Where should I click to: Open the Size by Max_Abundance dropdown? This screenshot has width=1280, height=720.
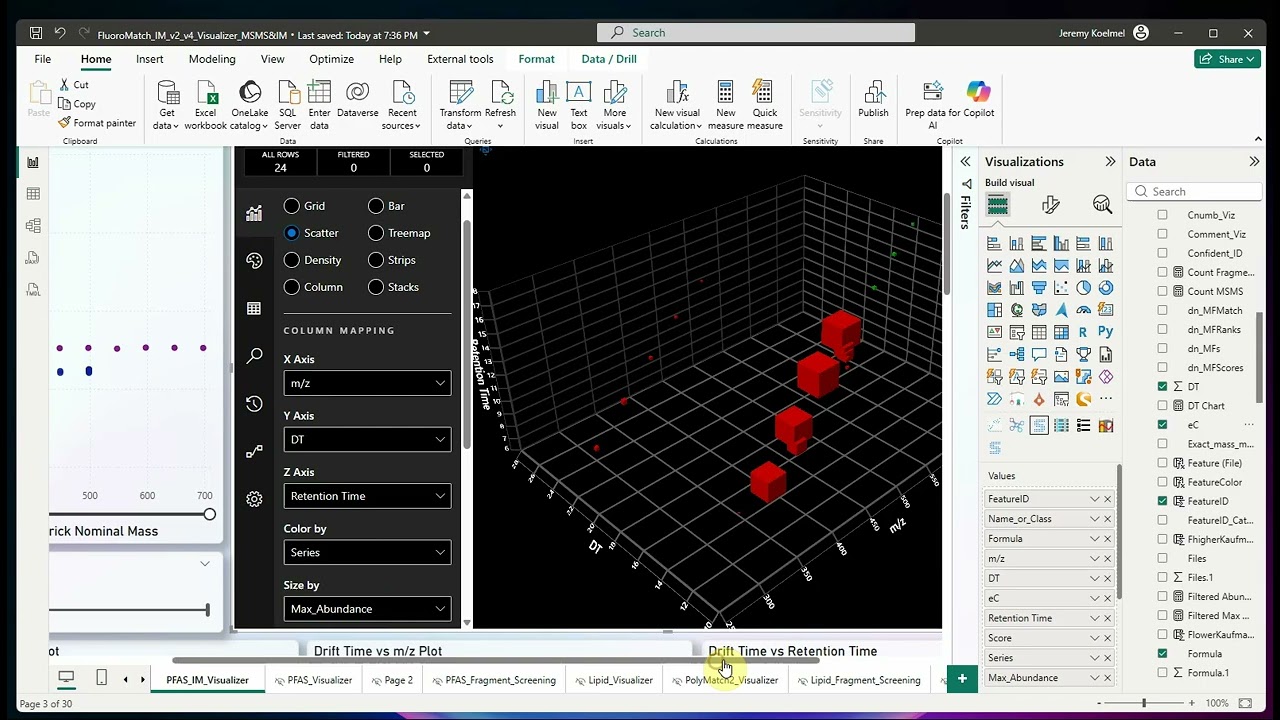(367, 609)
